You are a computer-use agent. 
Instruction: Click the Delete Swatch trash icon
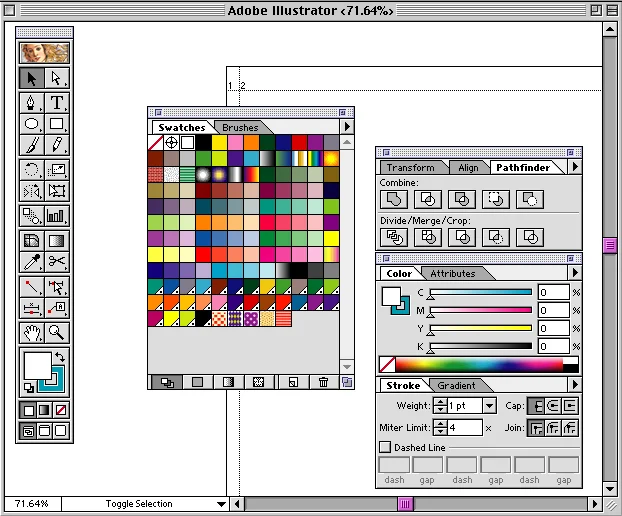tap(323, 382)
